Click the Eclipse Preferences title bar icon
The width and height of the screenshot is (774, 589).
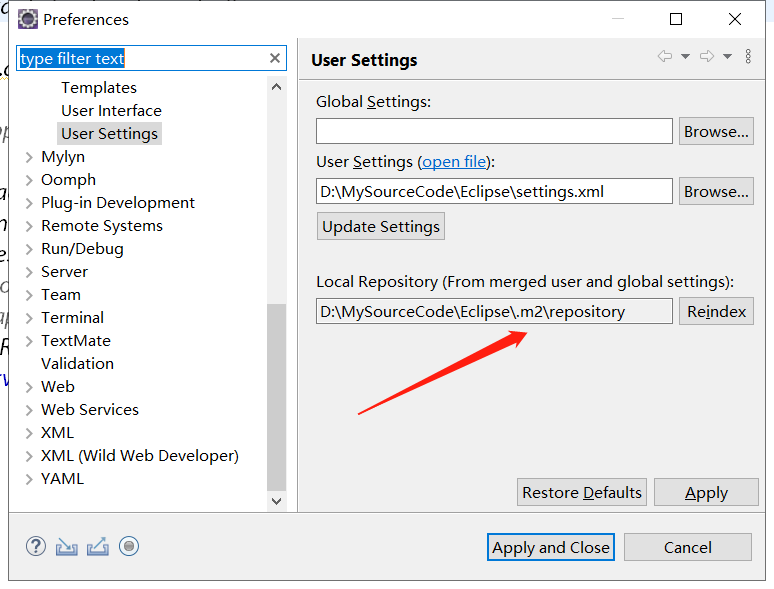point(28,19)
